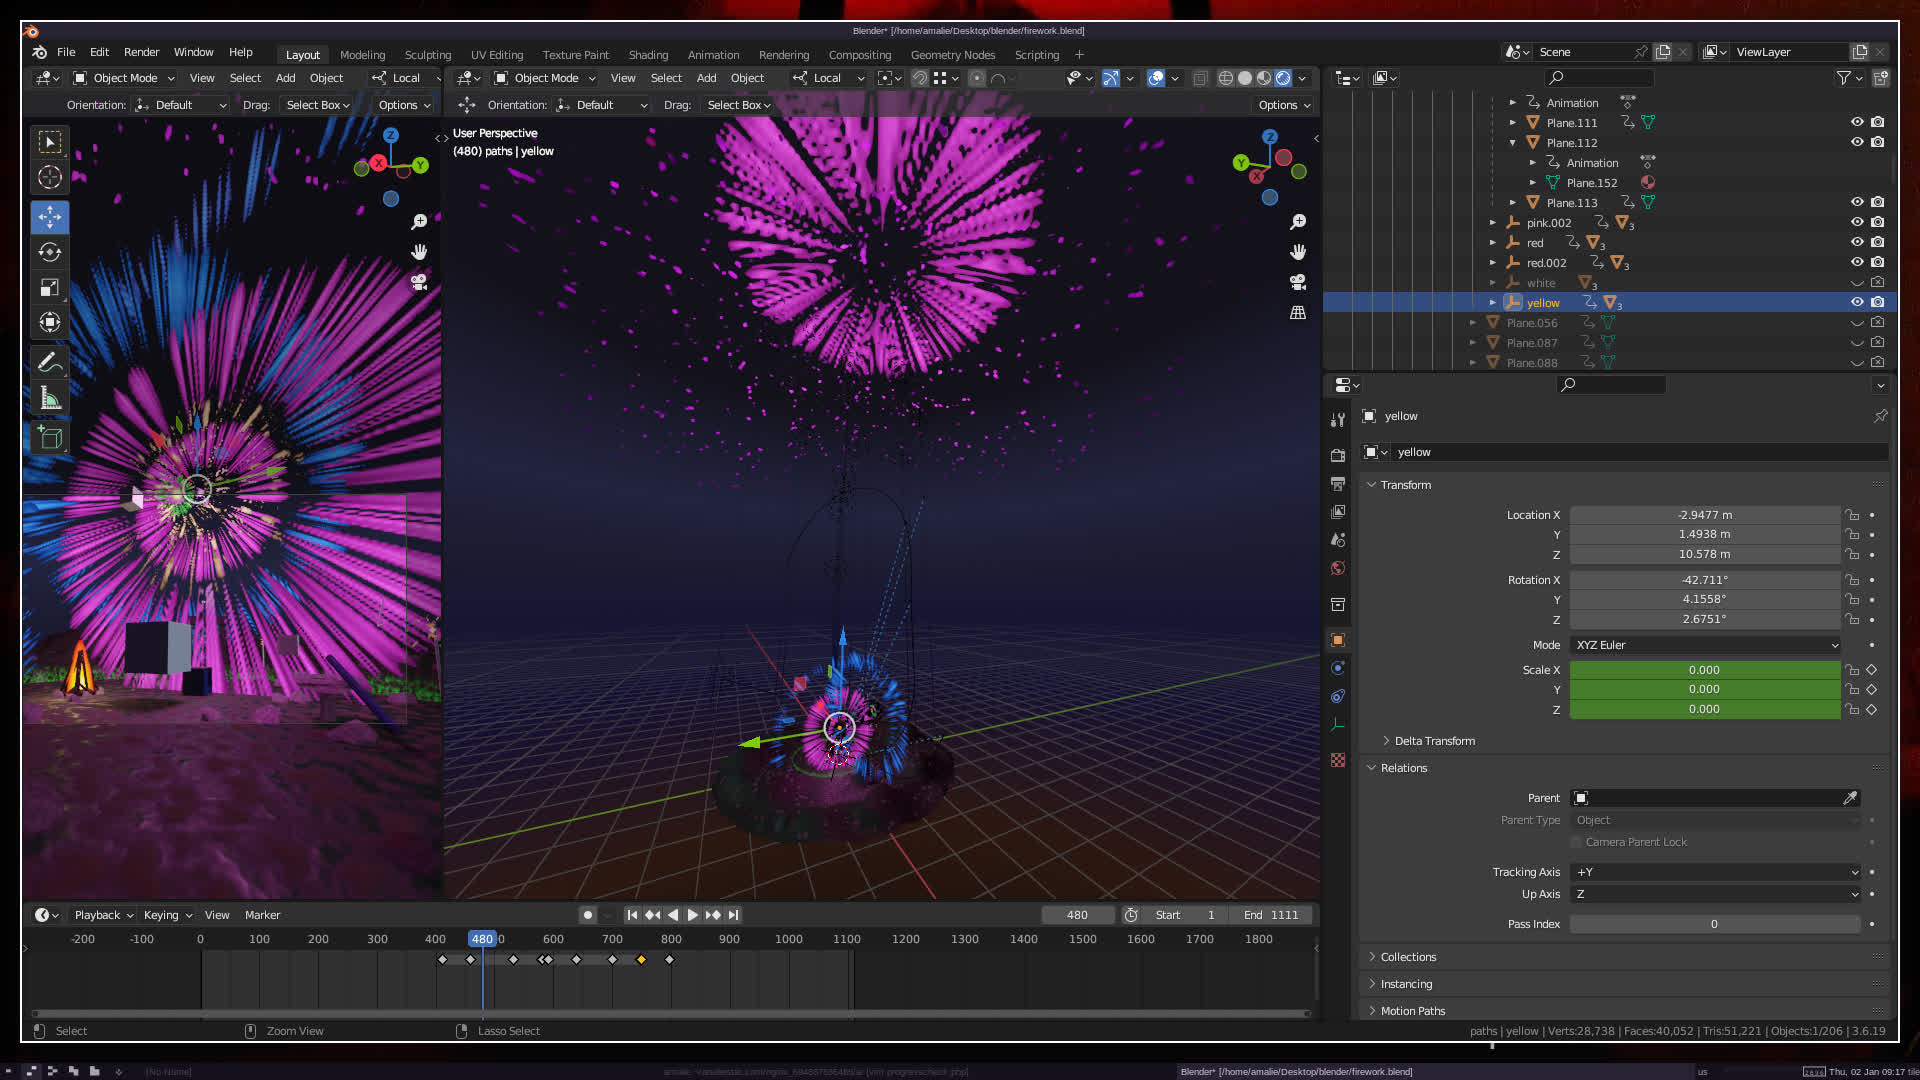The image size is (1920, 1080).
Task: Toggle visibility of Plane.111 in outliner
Action: pyautogui.click(x=1857, y=122)
